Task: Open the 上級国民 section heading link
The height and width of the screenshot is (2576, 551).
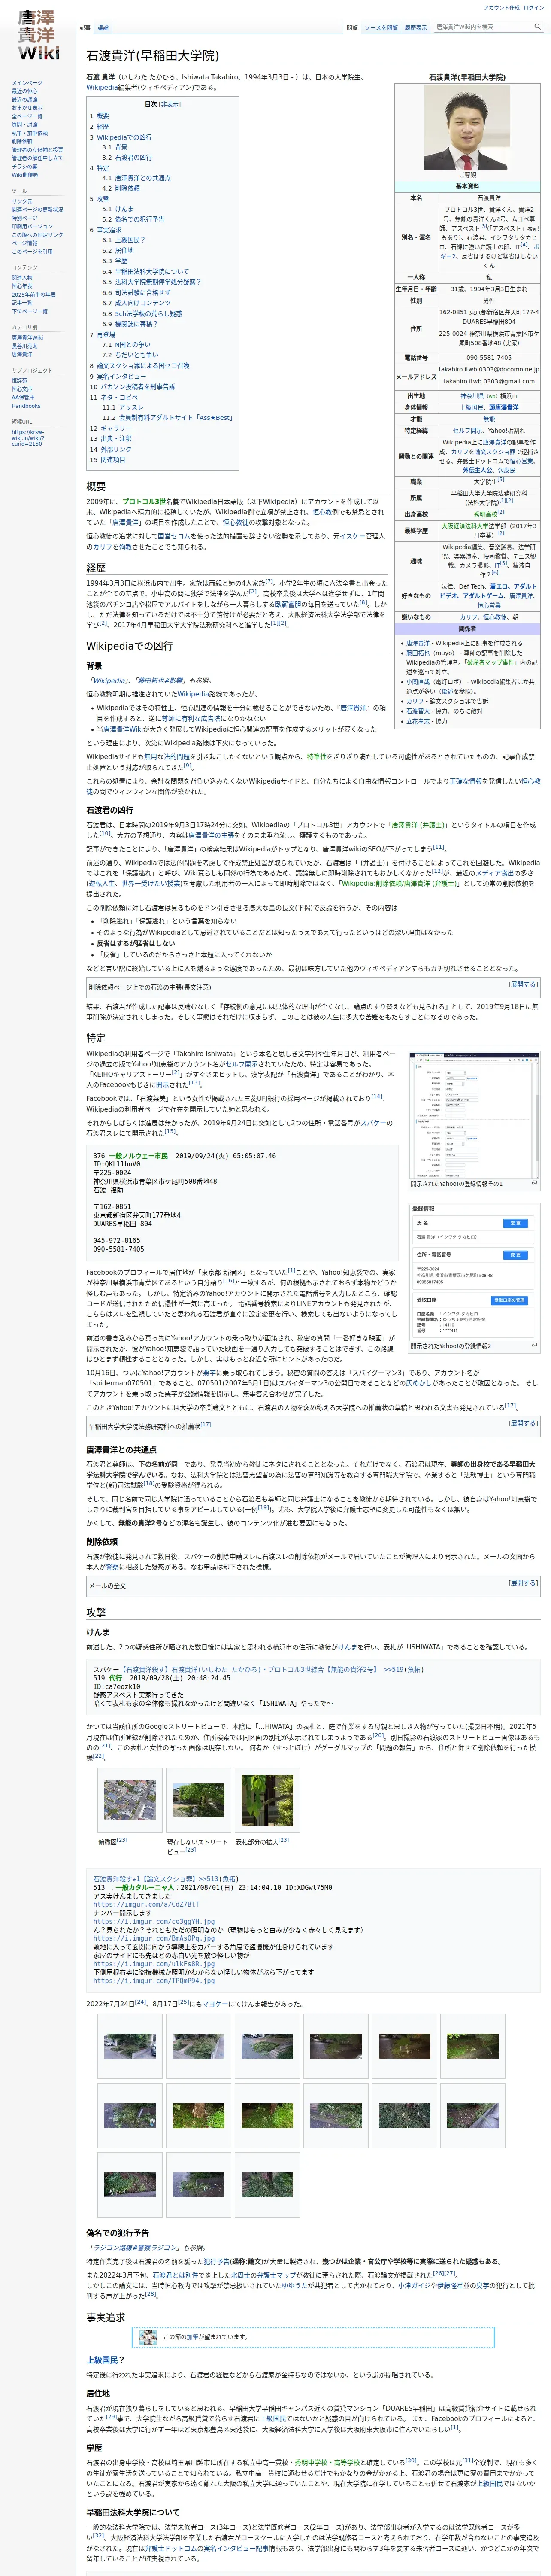Action: point(102,2360)
